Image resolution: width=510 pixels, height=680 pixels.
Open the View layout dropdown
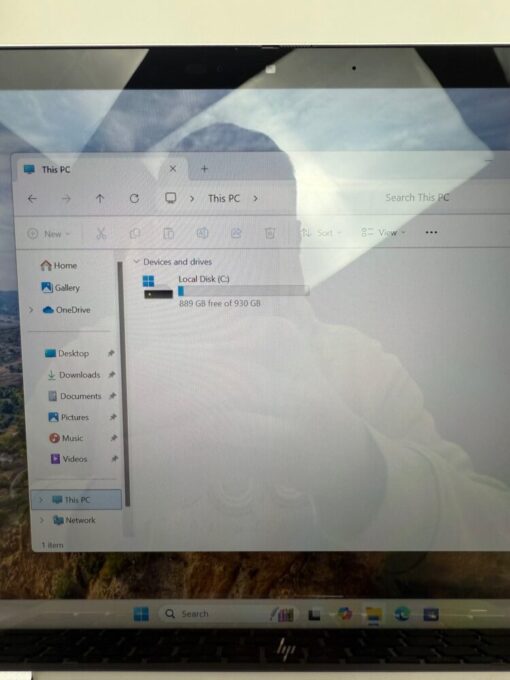coord(383,233)
